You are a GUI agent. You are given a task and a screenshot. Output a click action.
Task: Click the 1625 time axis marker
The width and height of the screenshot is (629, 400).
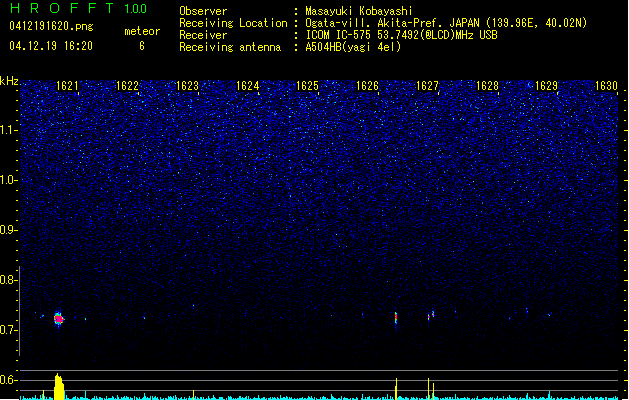[x=307, y=86]
